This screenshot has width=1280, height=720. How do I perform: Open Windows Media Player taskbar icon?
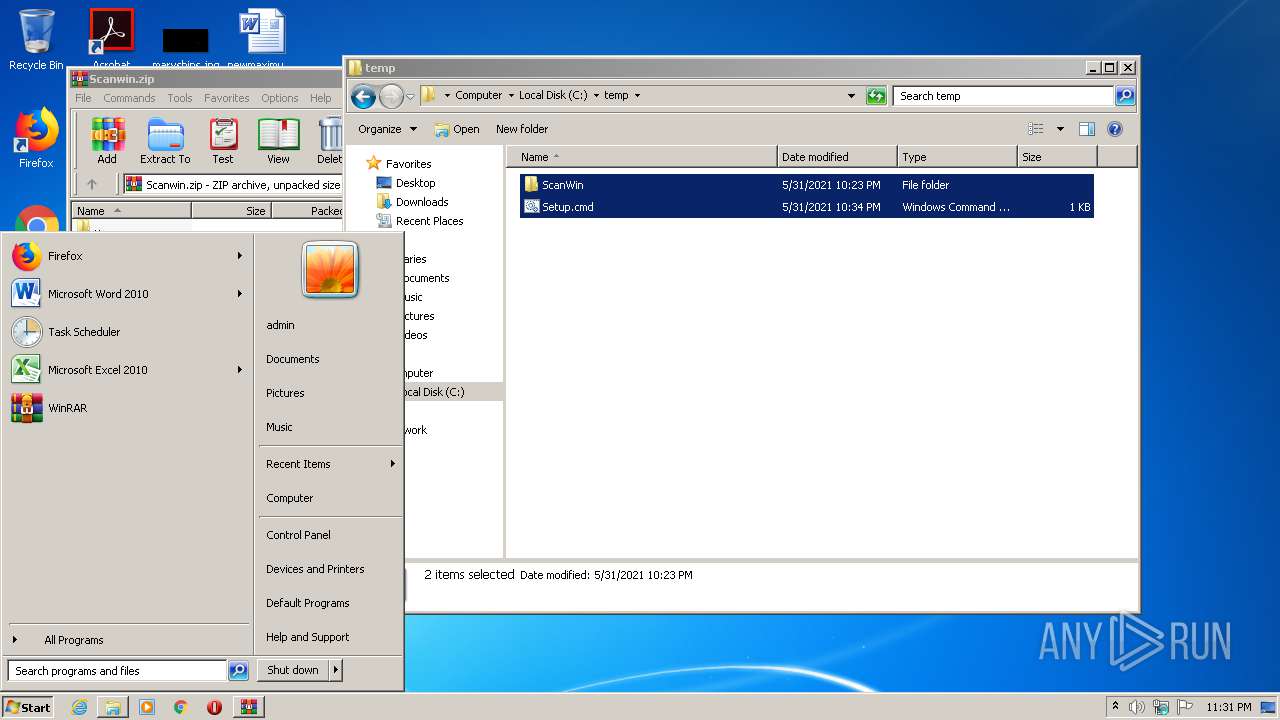point(147,707)
